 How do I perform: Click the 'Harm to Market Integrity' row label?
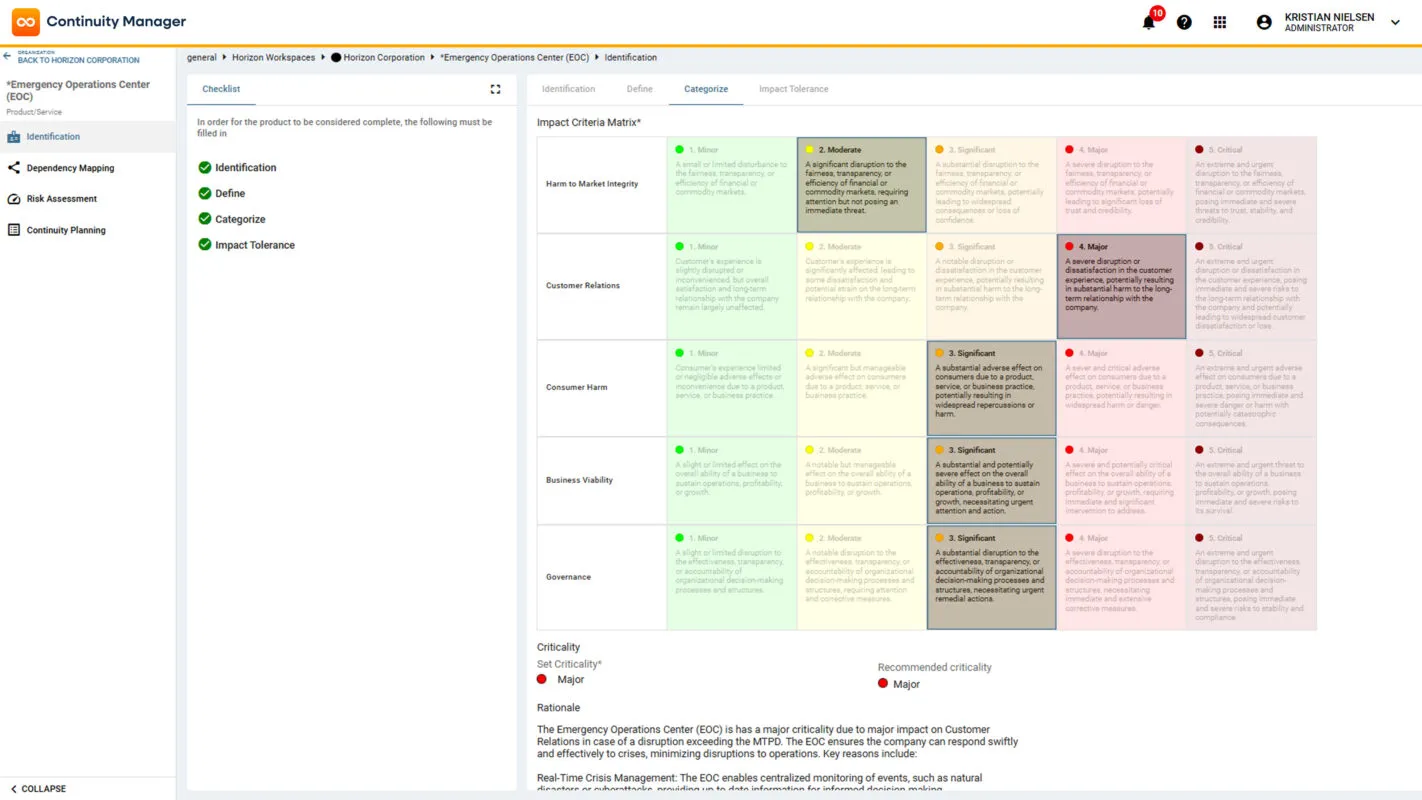[592, 184]
